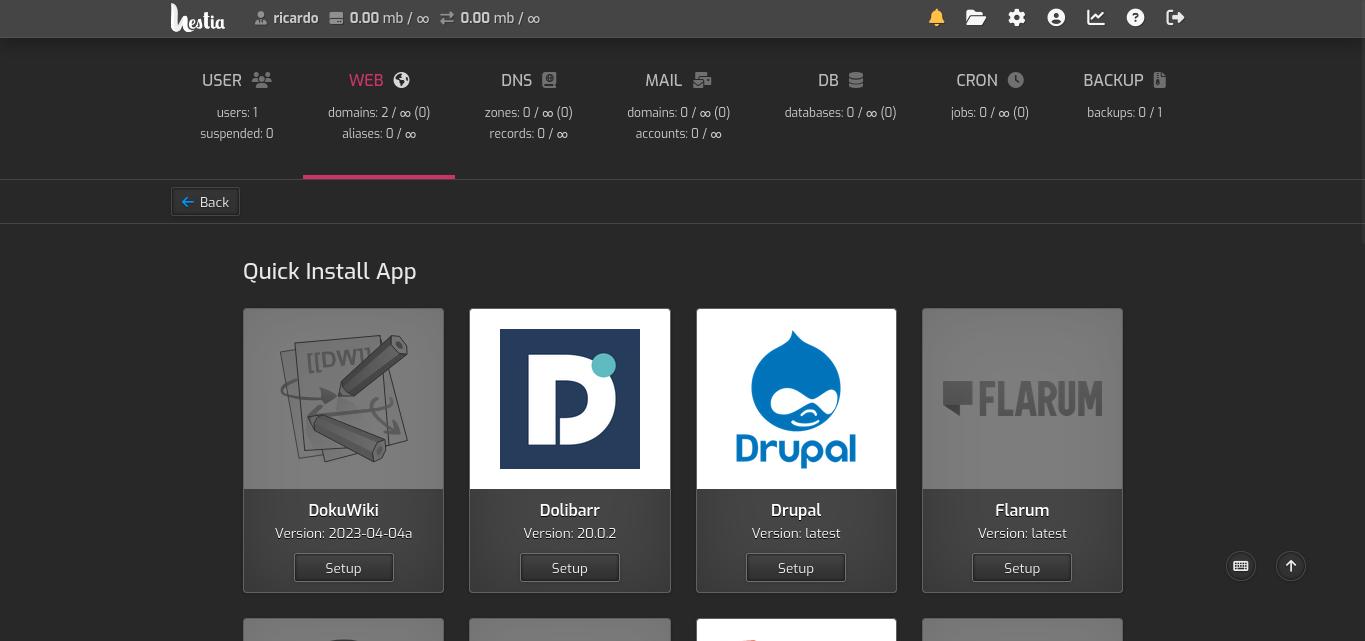
Task: Switch to the WEB tab
Action: 379,107
